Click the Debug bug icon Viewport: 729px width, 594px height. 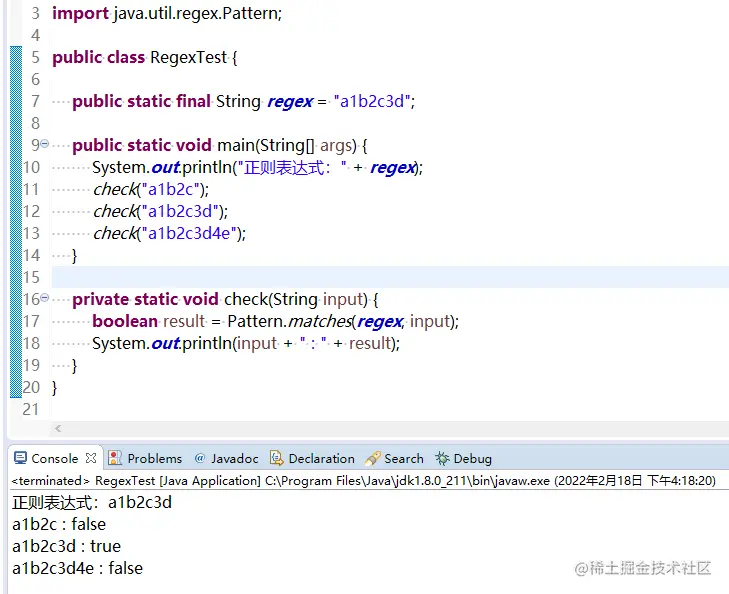point(442,459)
